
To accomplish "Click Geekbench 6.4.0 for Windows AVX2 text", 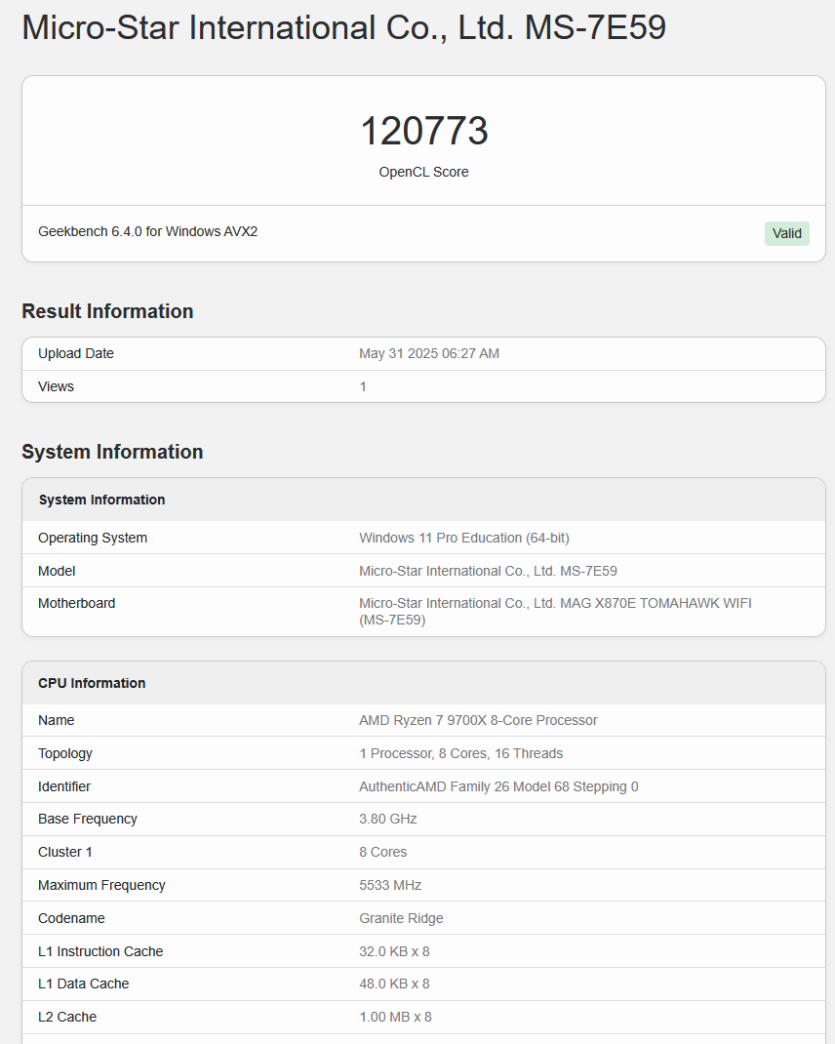I will 148,231.
